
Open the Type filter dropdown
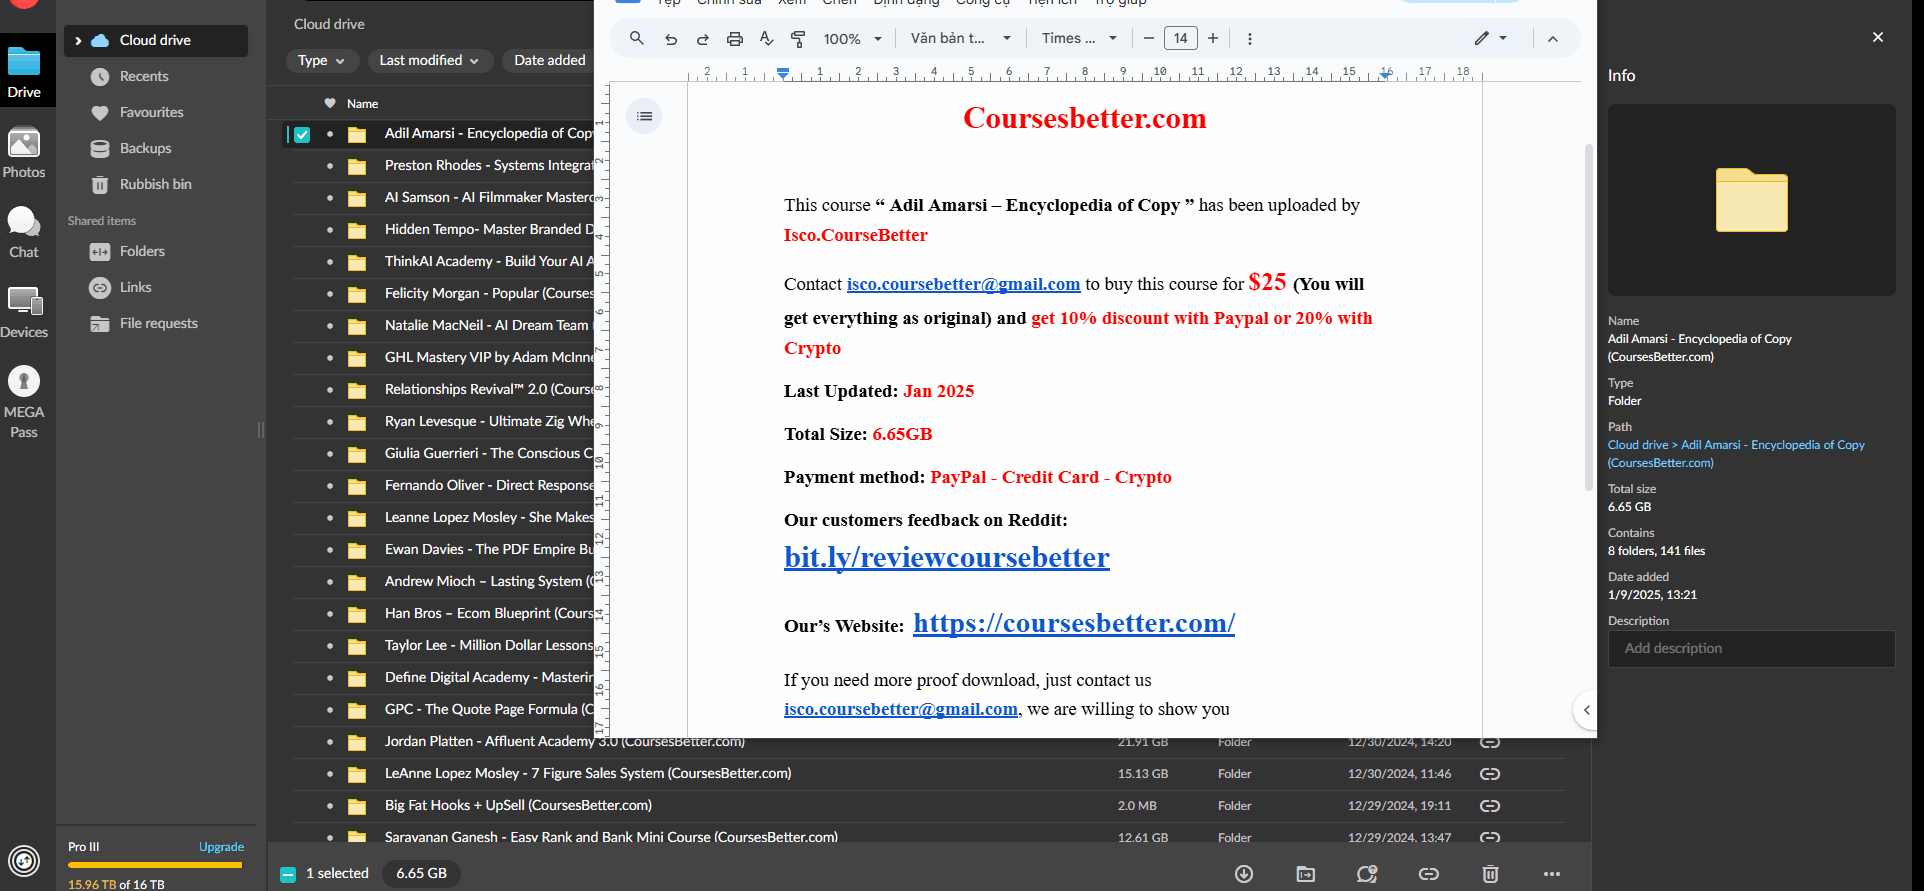(x=321, y=61)
